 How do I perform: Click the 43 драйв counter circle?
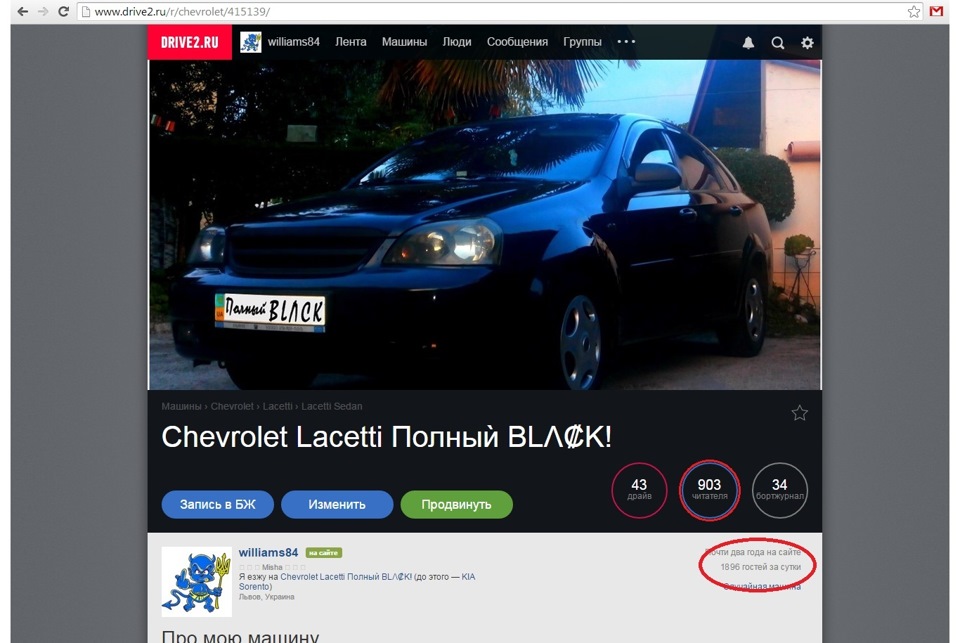[639, 490]
